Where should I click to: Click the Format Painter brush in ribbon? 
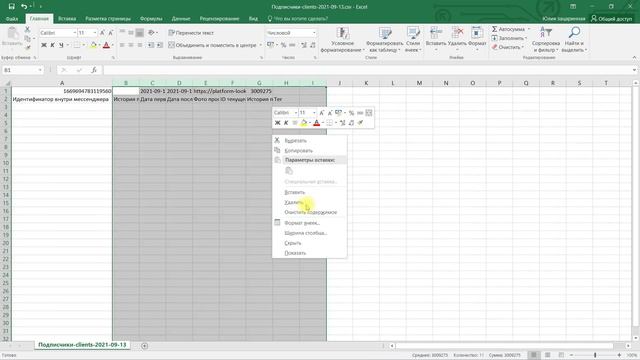(27, 47)
